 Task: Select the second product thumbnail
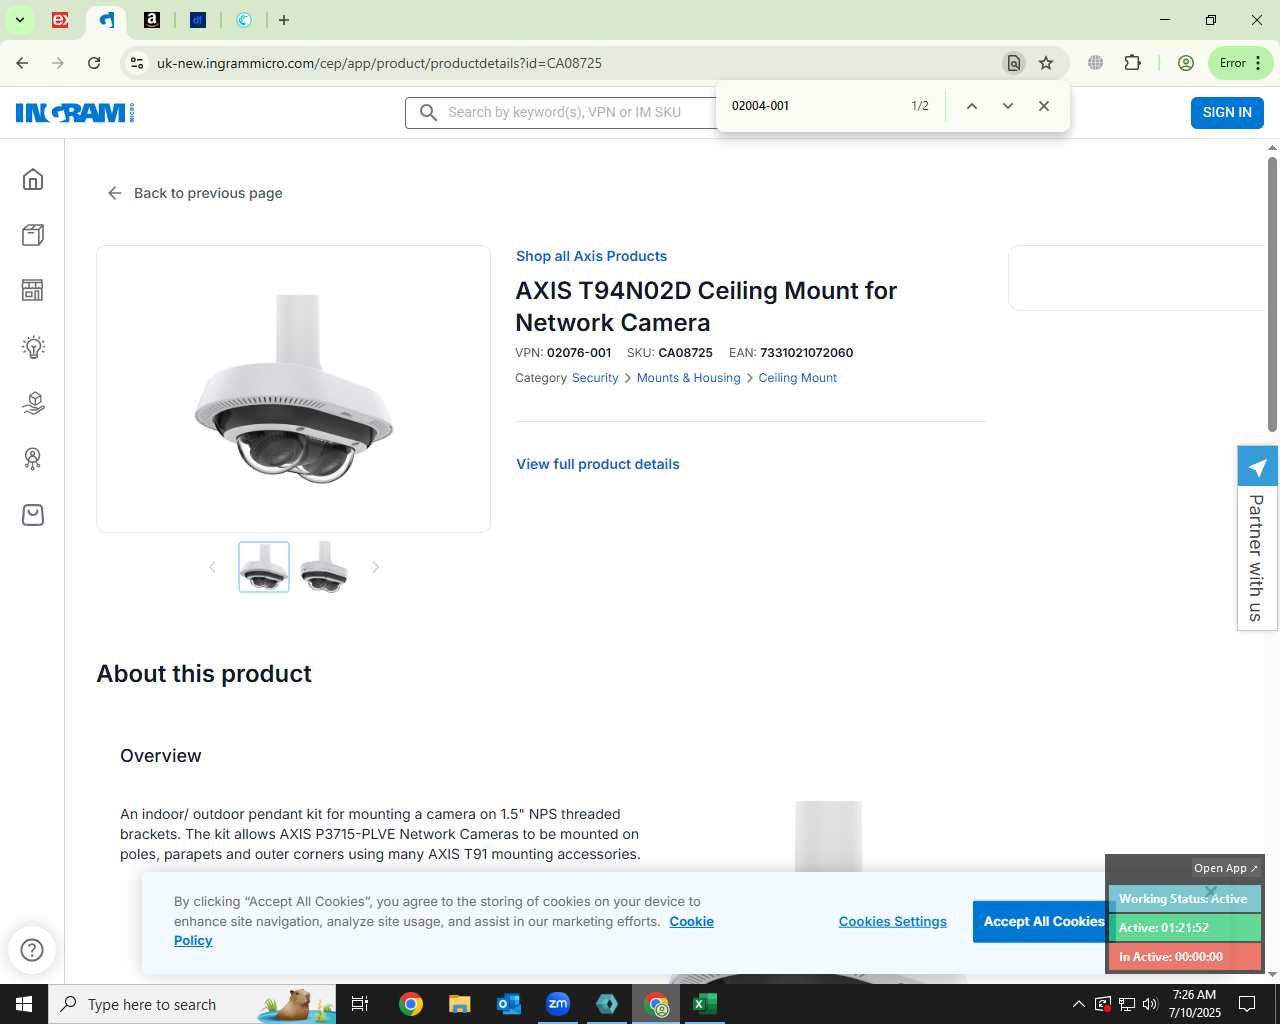click(x=324, y=567)
